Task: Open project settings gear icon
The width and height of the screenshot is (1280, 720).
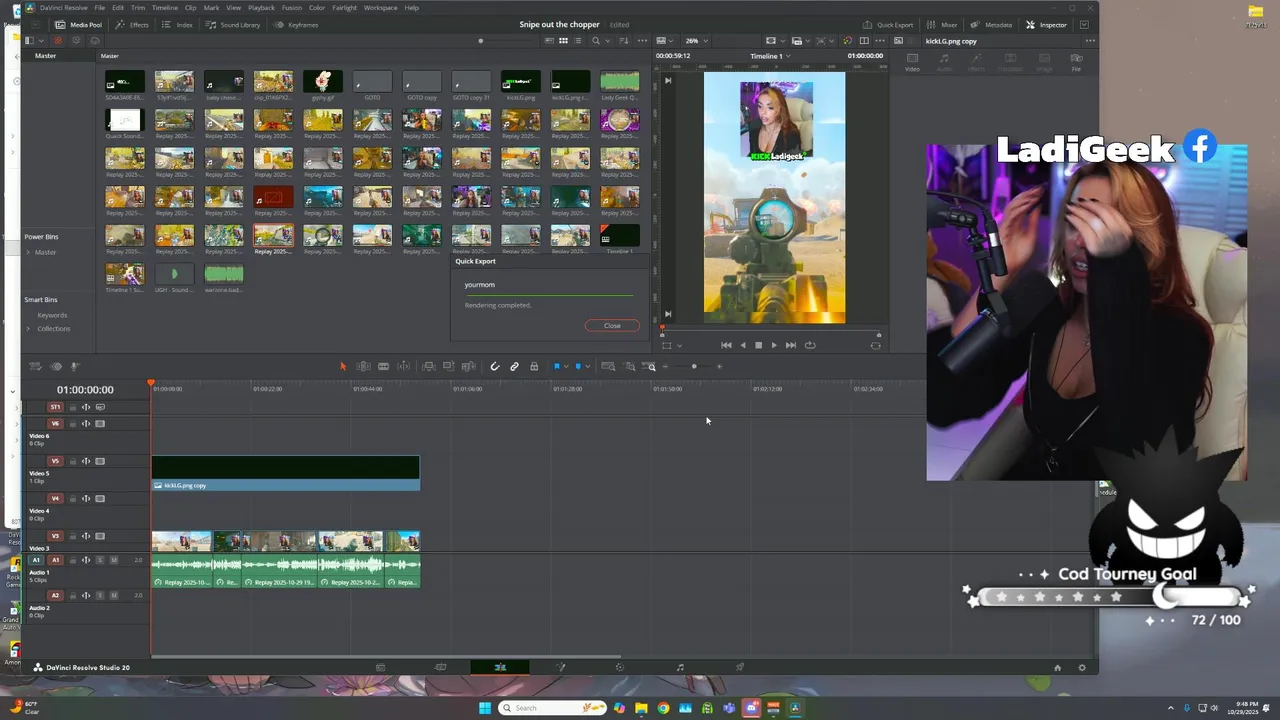Action: 1081,668
